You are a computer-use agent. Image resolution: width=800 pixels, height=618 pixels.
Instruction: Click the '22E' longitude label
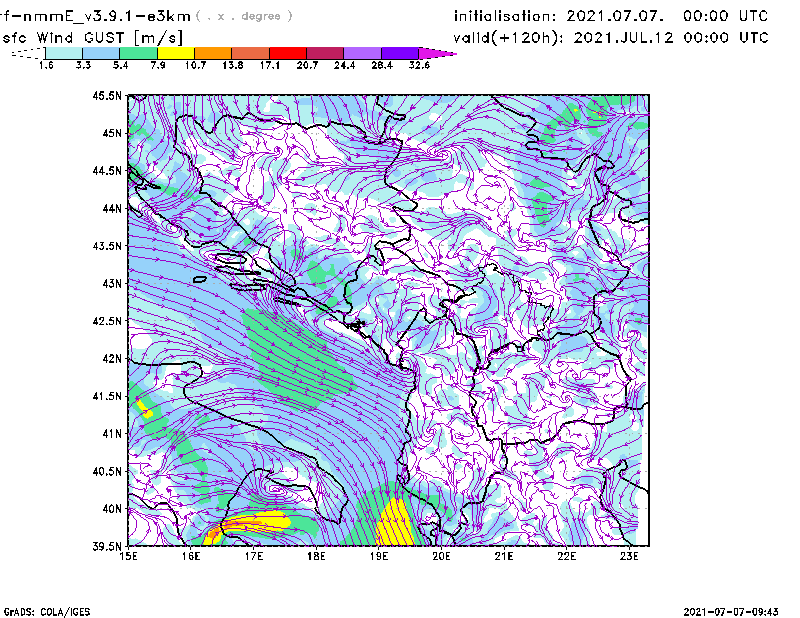coord(567,556)
